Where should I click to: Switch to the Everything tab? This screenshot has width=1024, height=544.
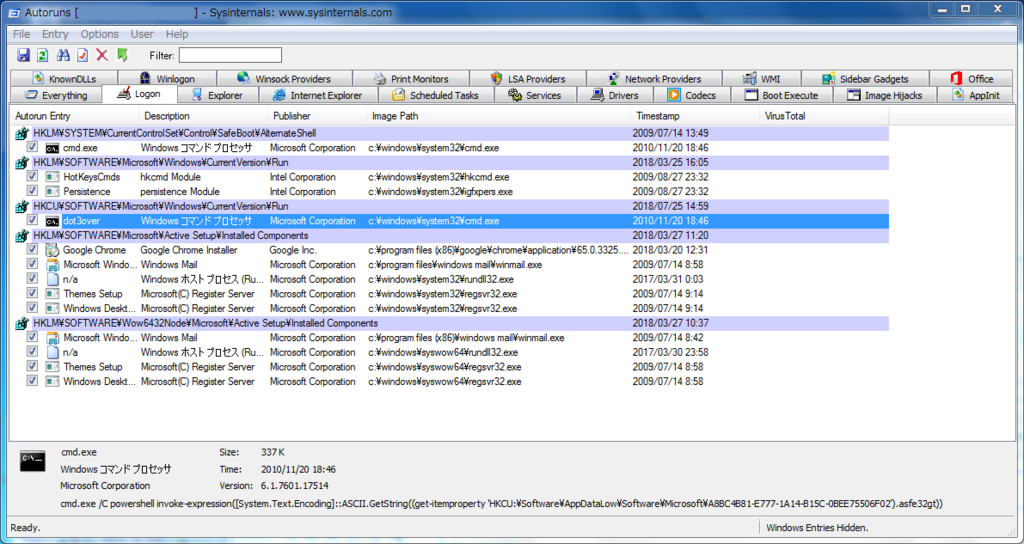coord(56,95)
